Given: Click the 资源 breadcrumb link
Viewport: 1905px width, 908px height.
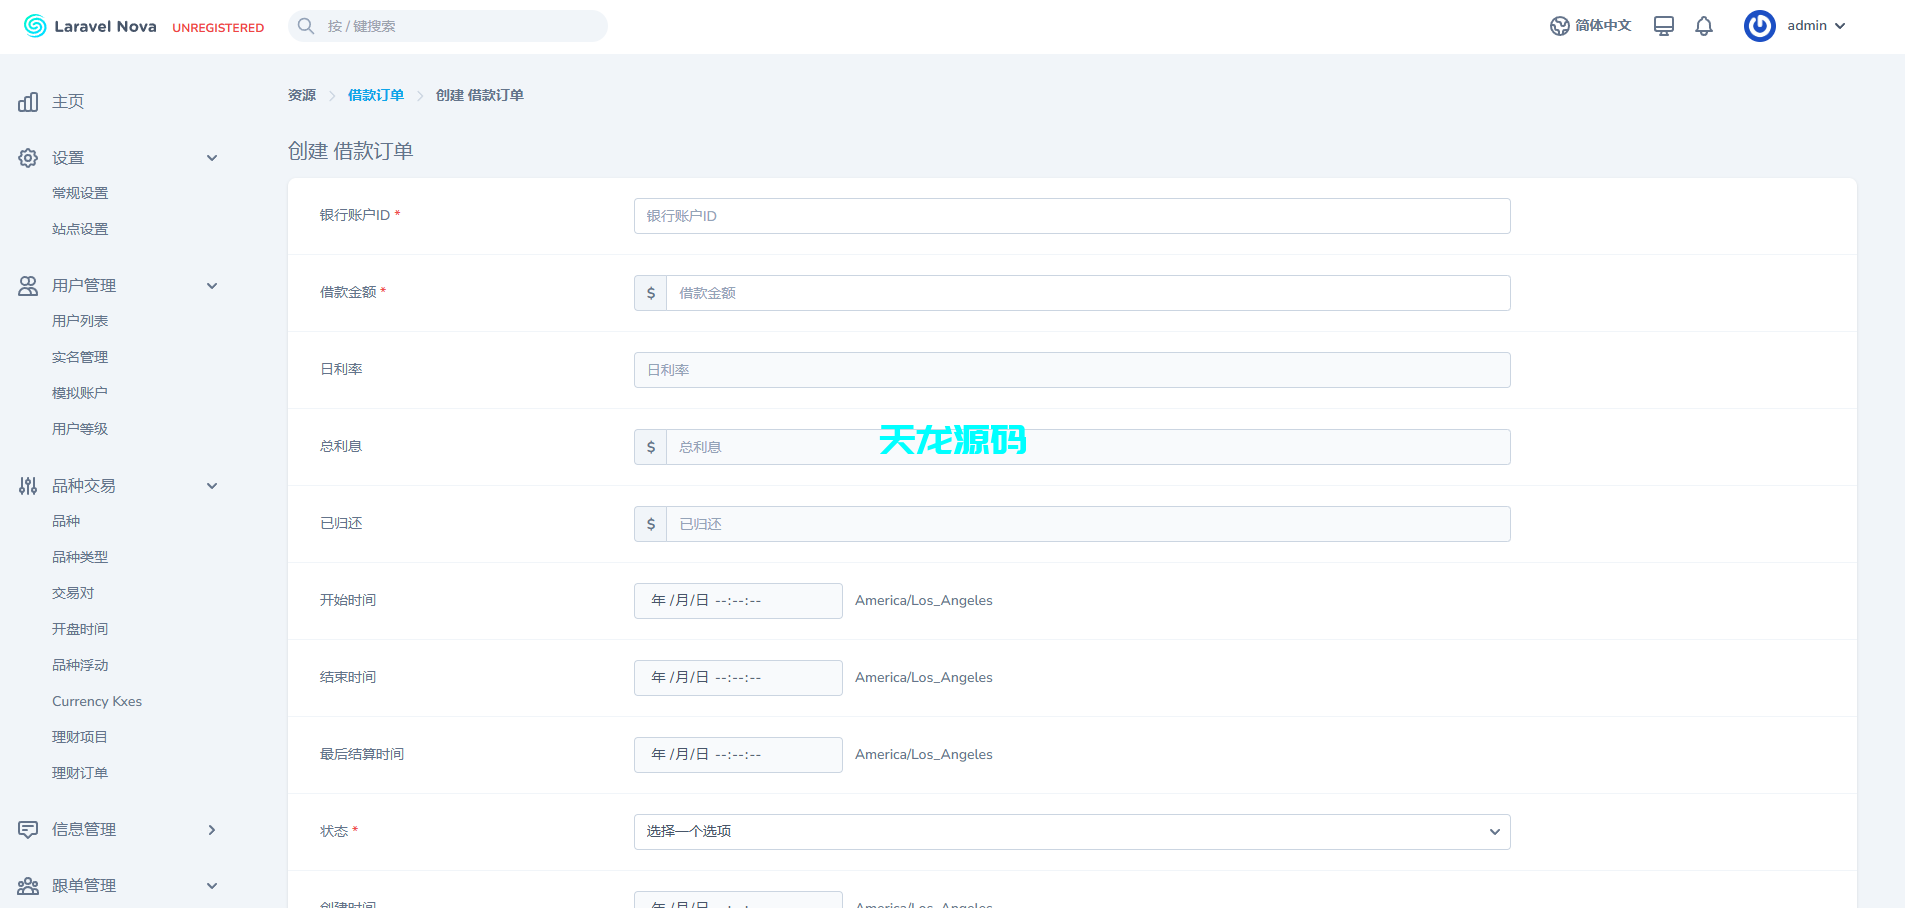Looking at the screenshot, I should [301, 95].
